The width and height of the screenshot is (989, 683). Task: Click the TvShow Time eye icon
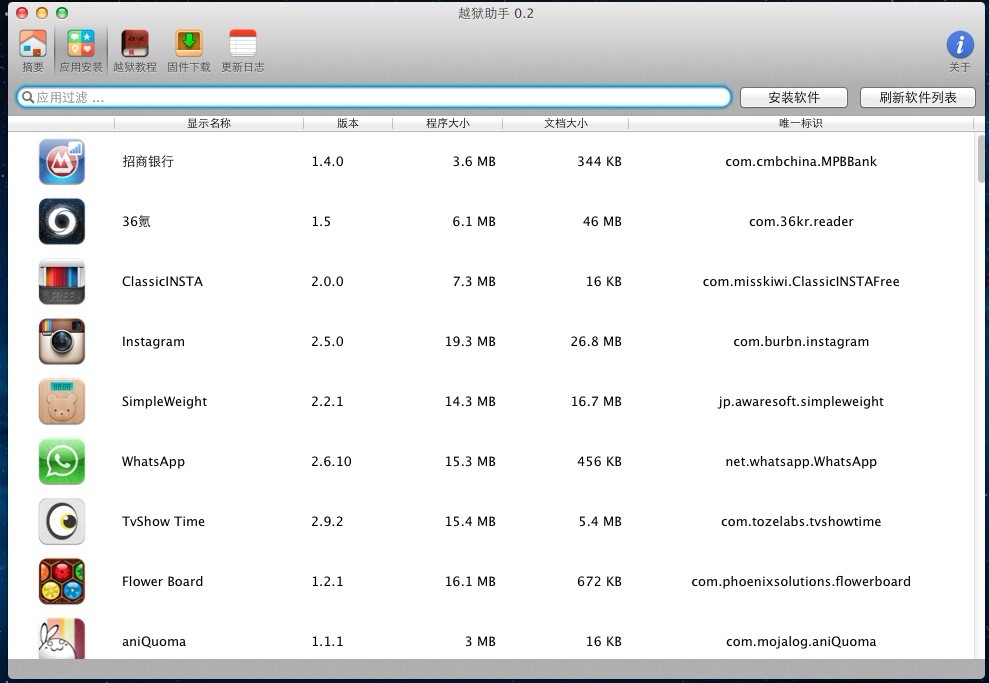(x=62, y=522)
